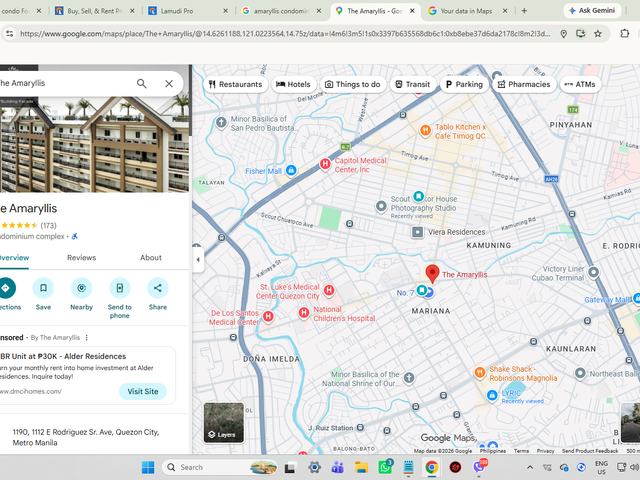The height and width of the screenshot is (480, 640).
Task: Click the Gateway Mall map label
Action: (607, 300)
